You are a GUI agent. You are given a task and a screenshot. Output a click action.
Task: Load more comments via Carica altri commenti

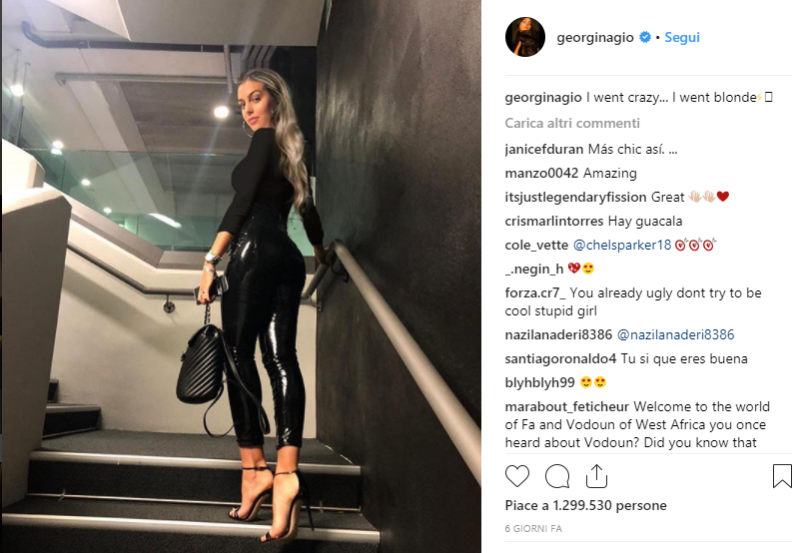572,123
